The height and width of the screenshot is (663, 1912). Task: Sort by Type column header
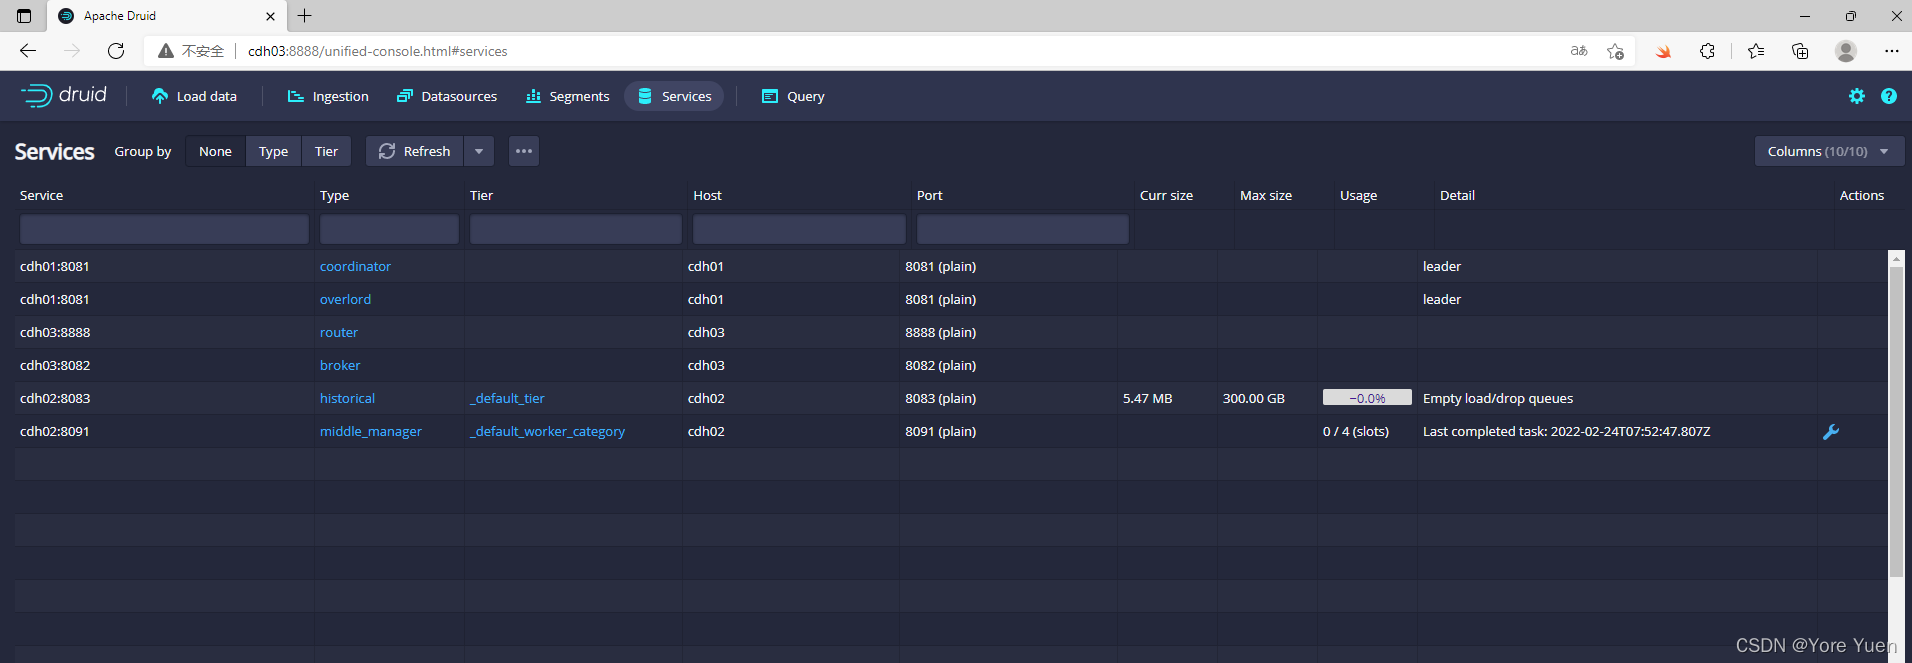click(334, 195)
